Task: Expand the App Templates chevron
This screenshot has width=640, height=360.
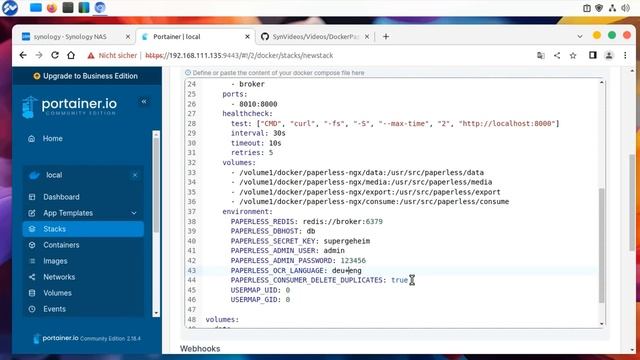Action: click(134, 213)
